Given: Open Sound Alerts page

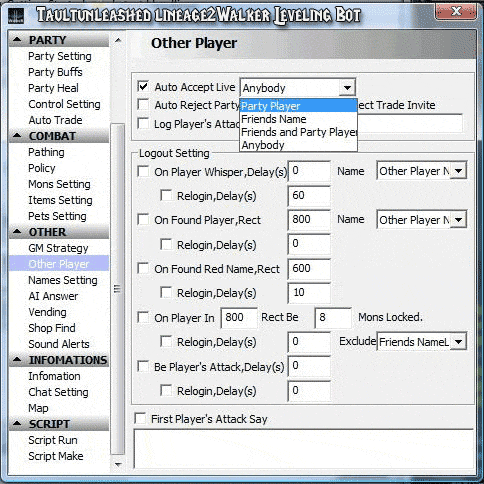Looking at the screenshot, I should [59, 344].
